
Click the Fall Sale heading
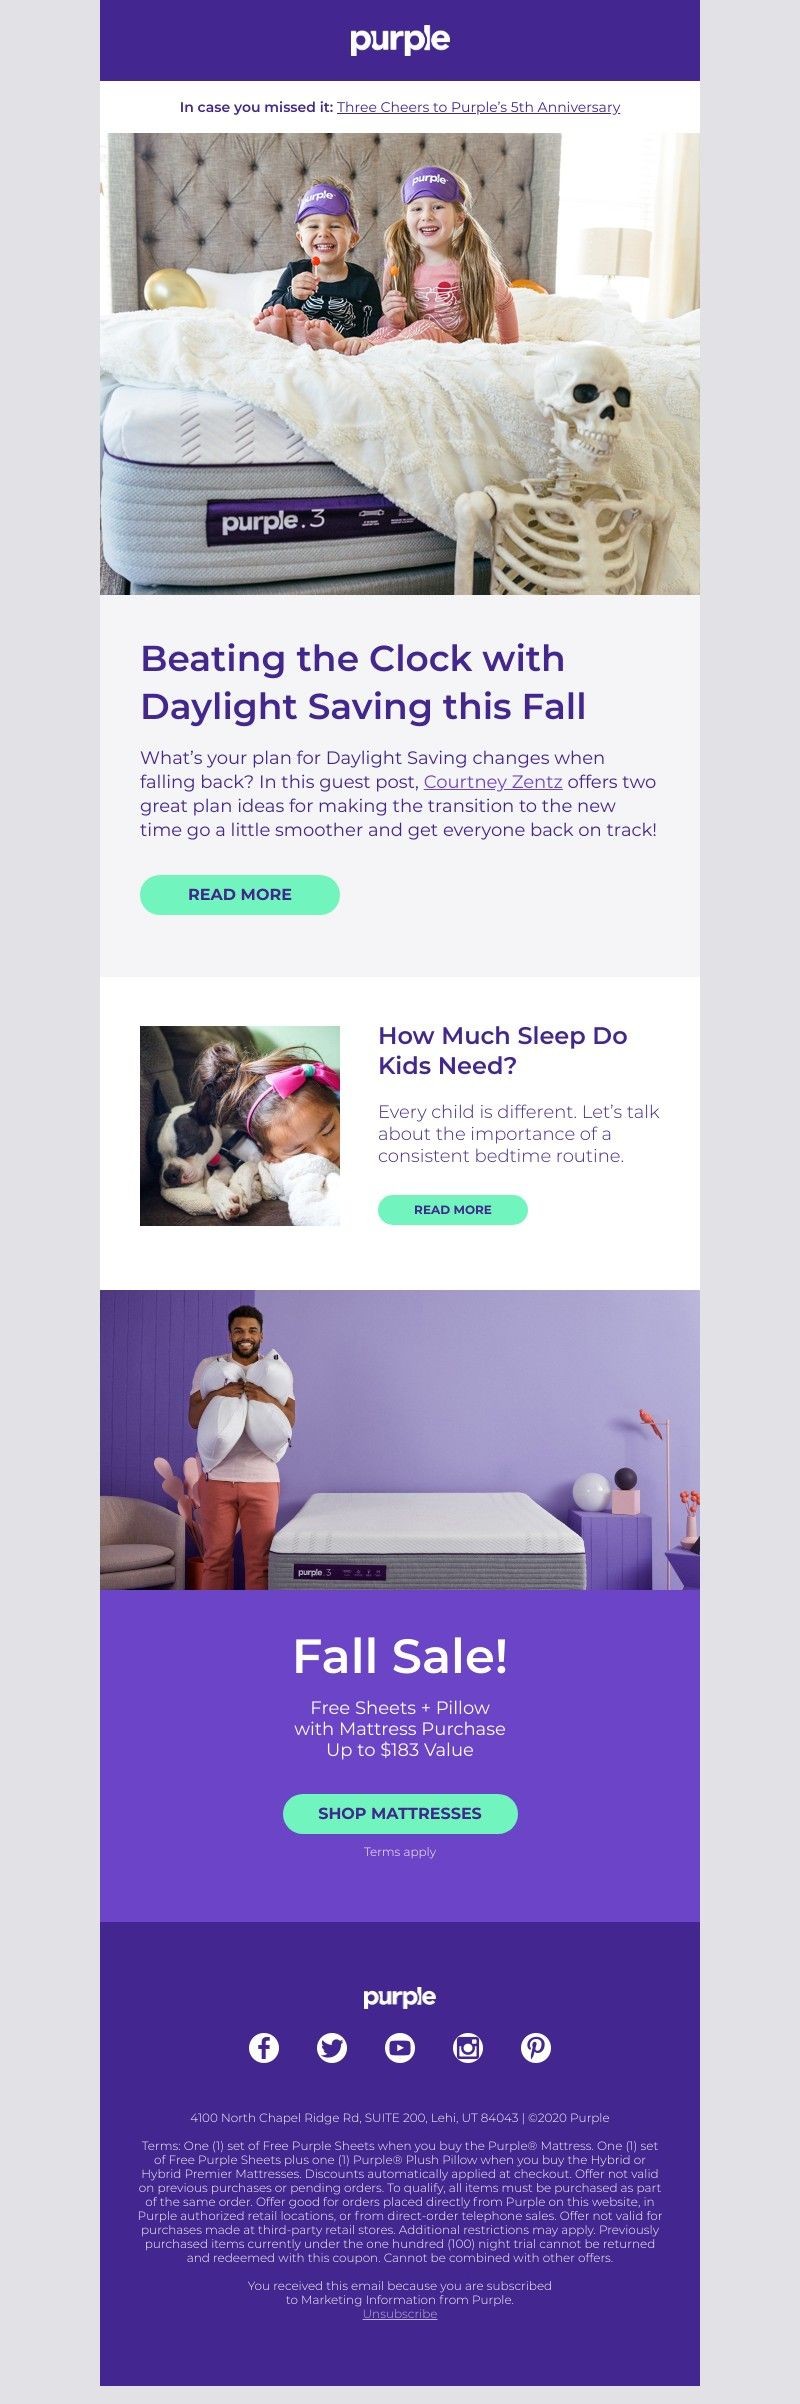pyautogui.click(x=400, y=1657)
